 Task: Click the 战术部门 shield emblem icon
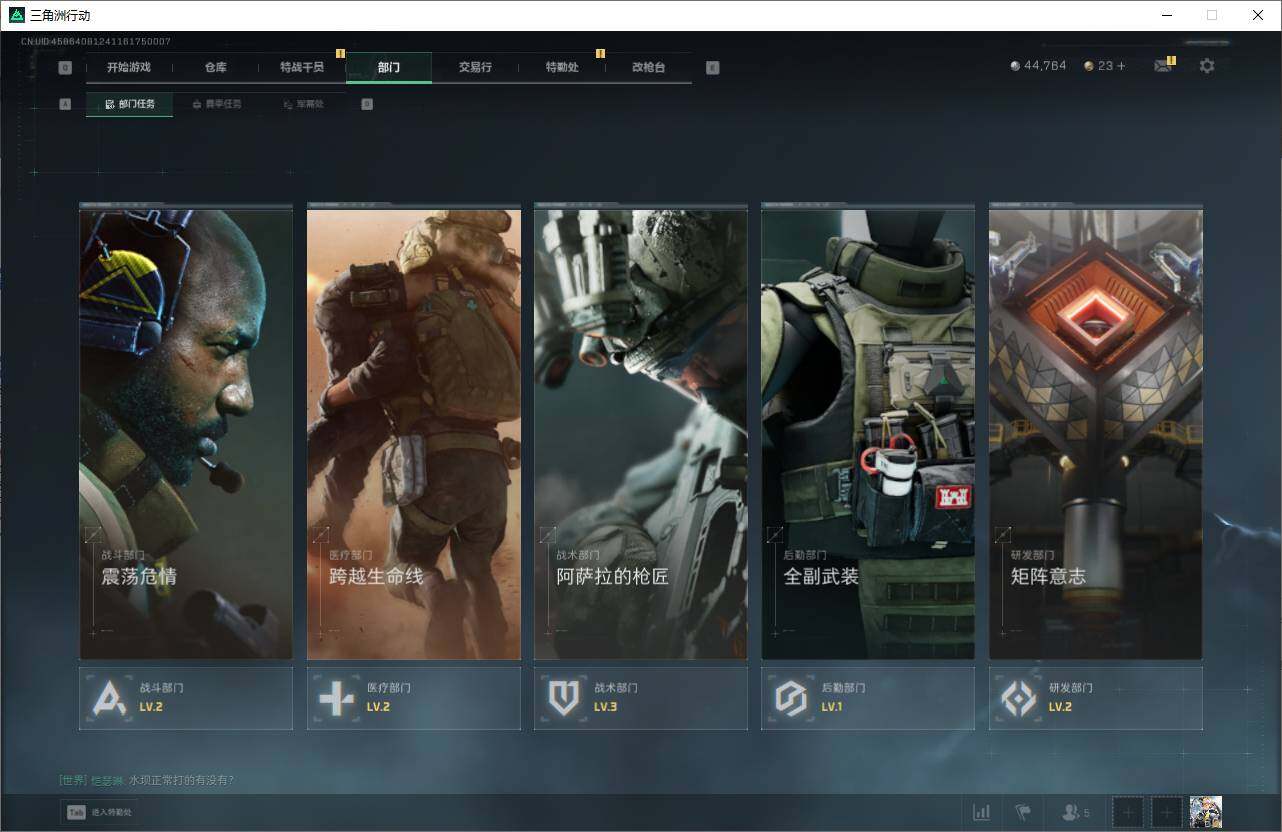click(564, 698)
